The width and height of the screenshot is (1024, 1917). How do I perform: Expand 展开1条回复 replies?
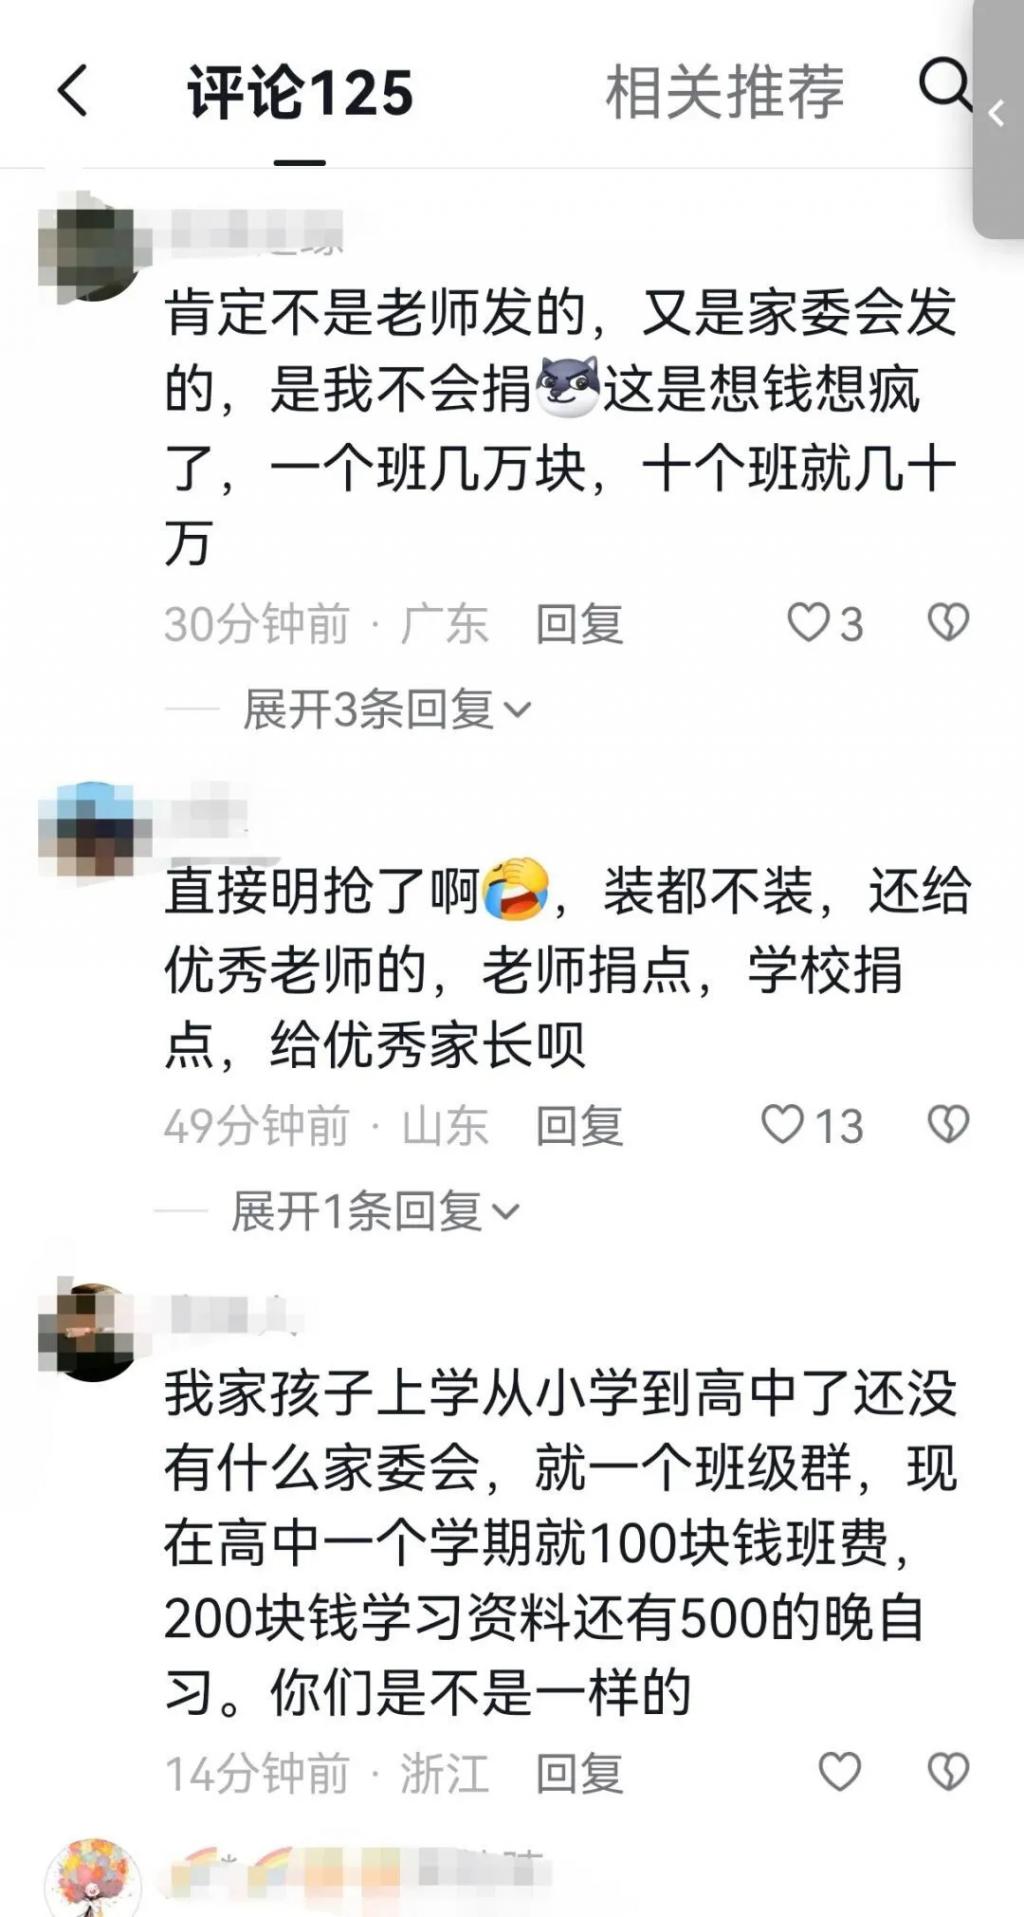click(376, 1212)
